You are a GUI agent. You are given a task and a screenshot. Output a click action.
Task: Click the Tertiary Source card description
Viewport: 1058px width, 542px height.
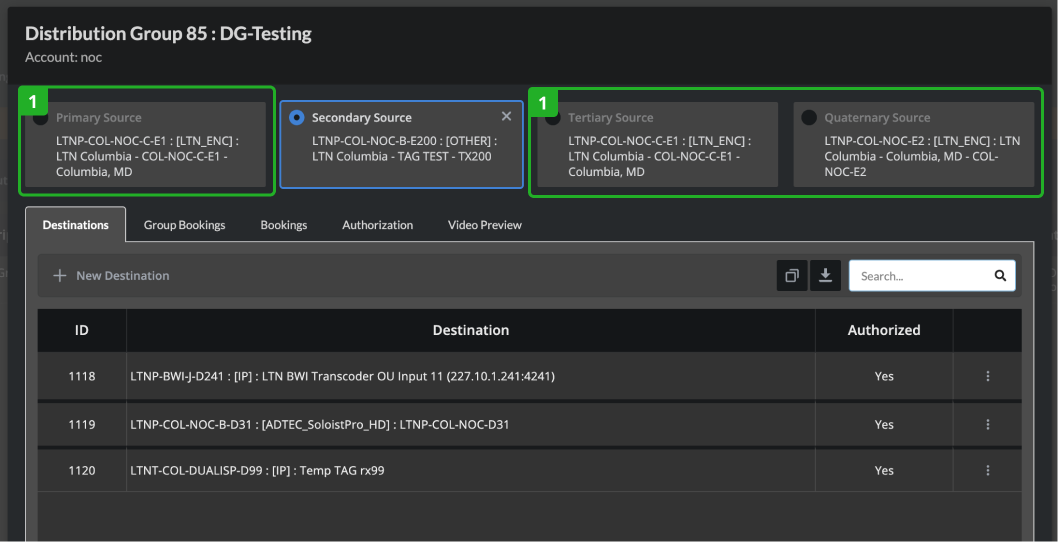point(659,157)
